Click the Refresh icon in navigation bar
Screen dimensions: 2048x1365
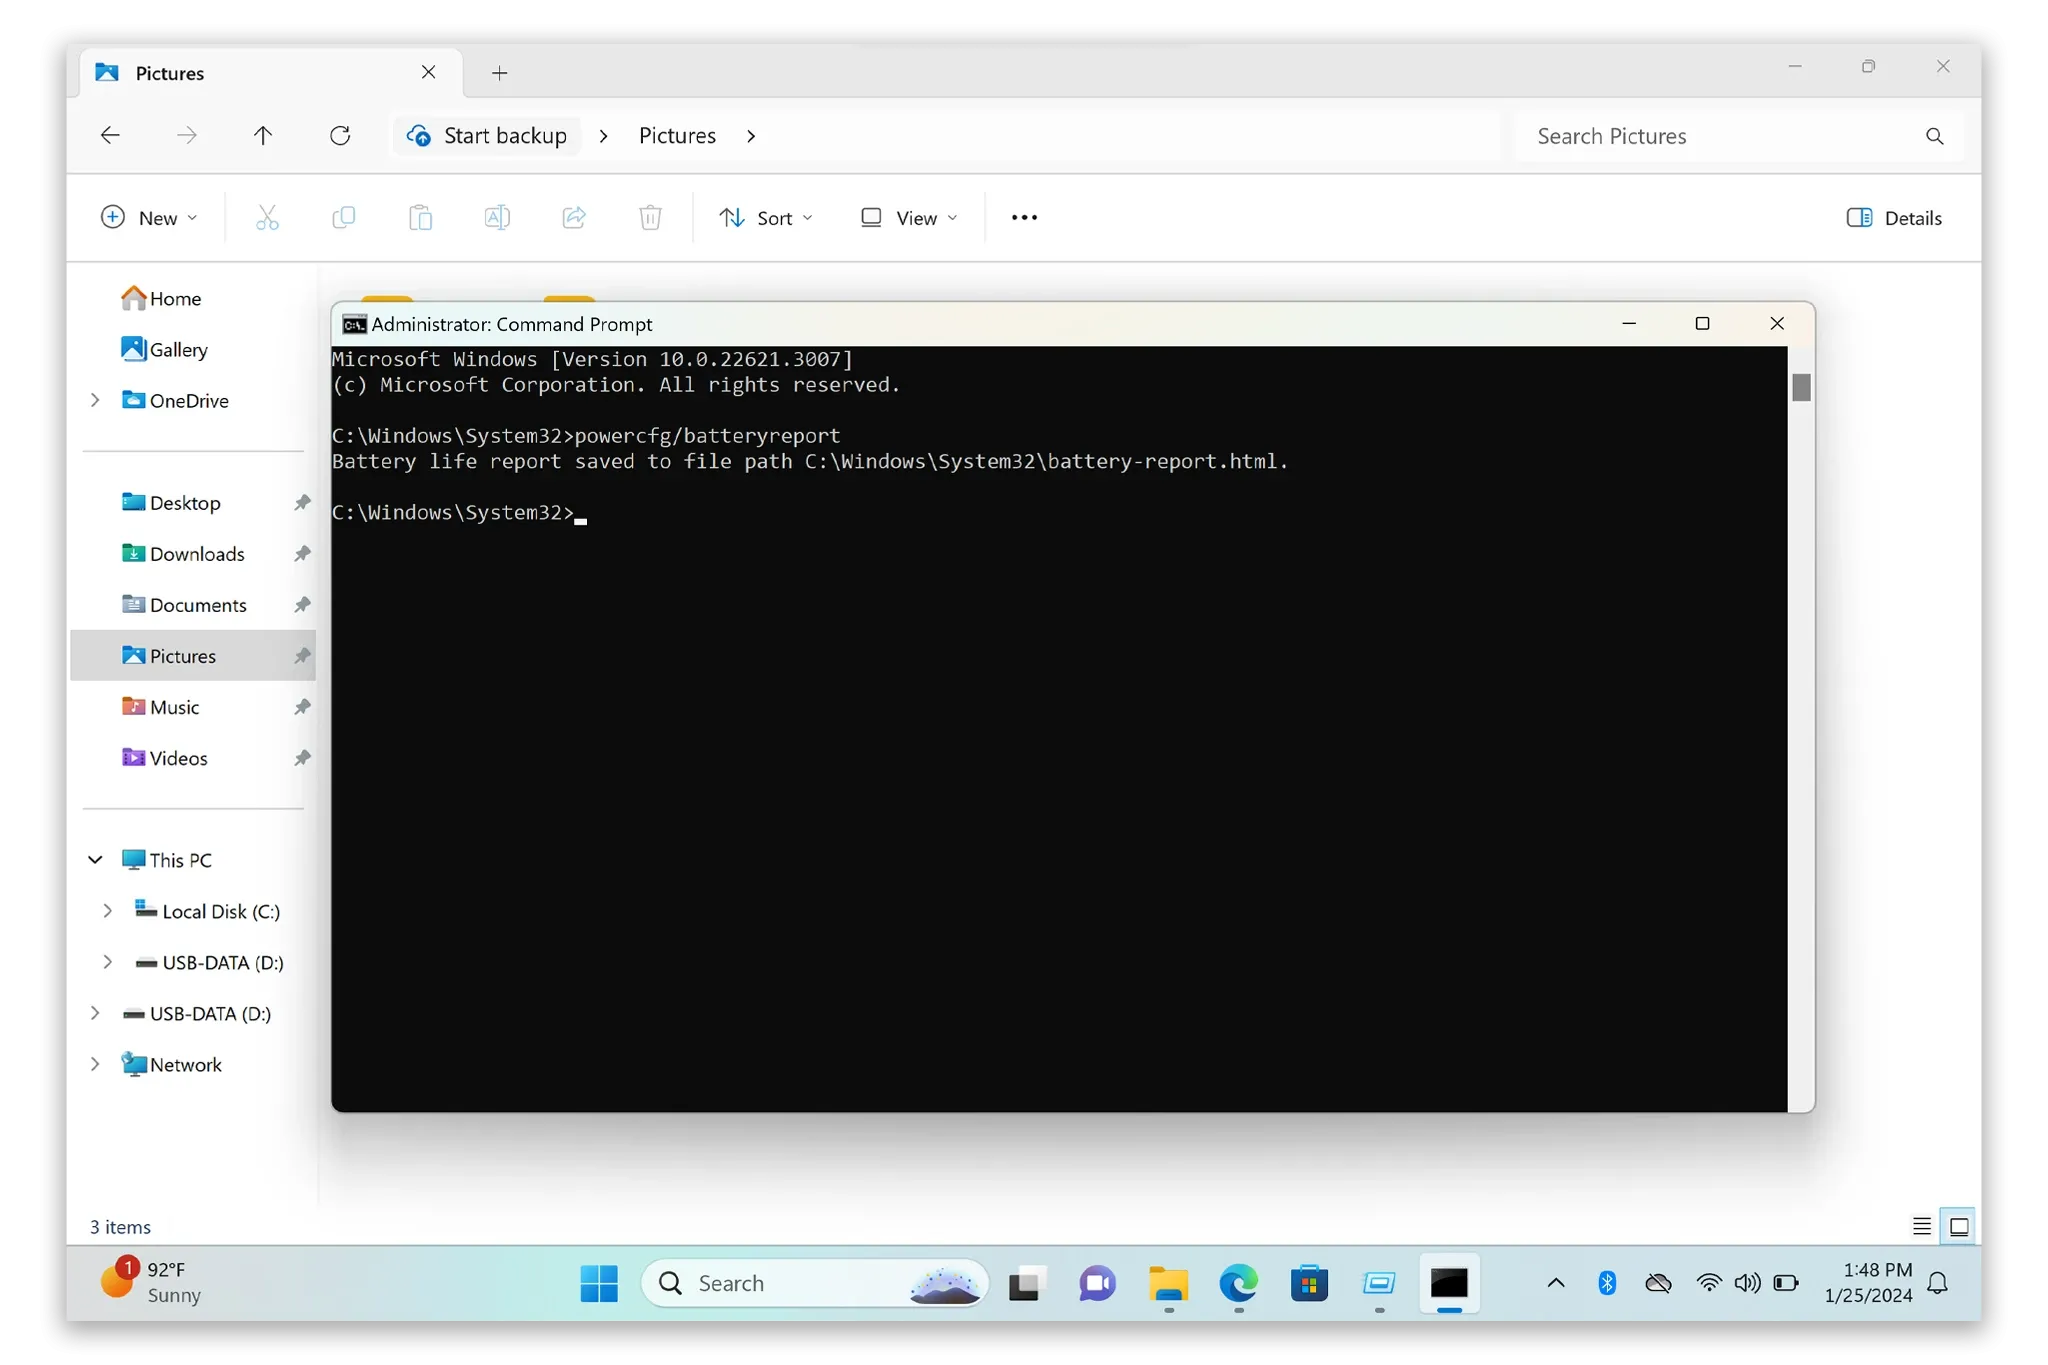click(340, 136)
